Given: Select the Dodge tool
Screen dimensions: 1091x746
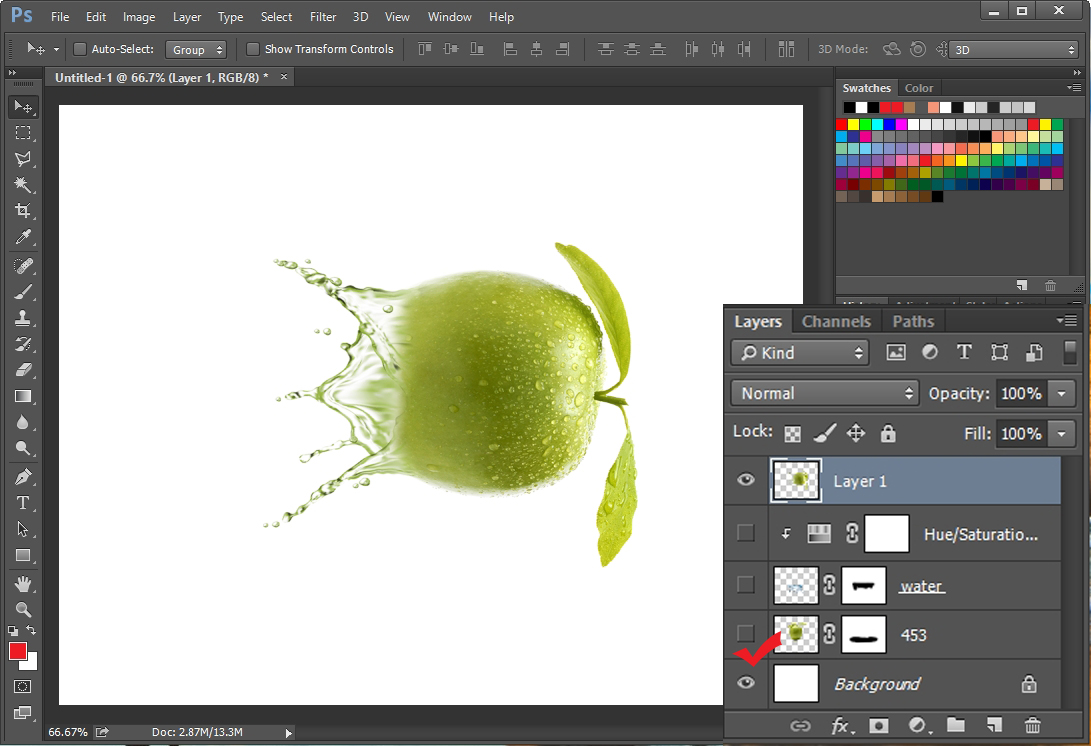Looking at the screenshot, I should 23,448.
